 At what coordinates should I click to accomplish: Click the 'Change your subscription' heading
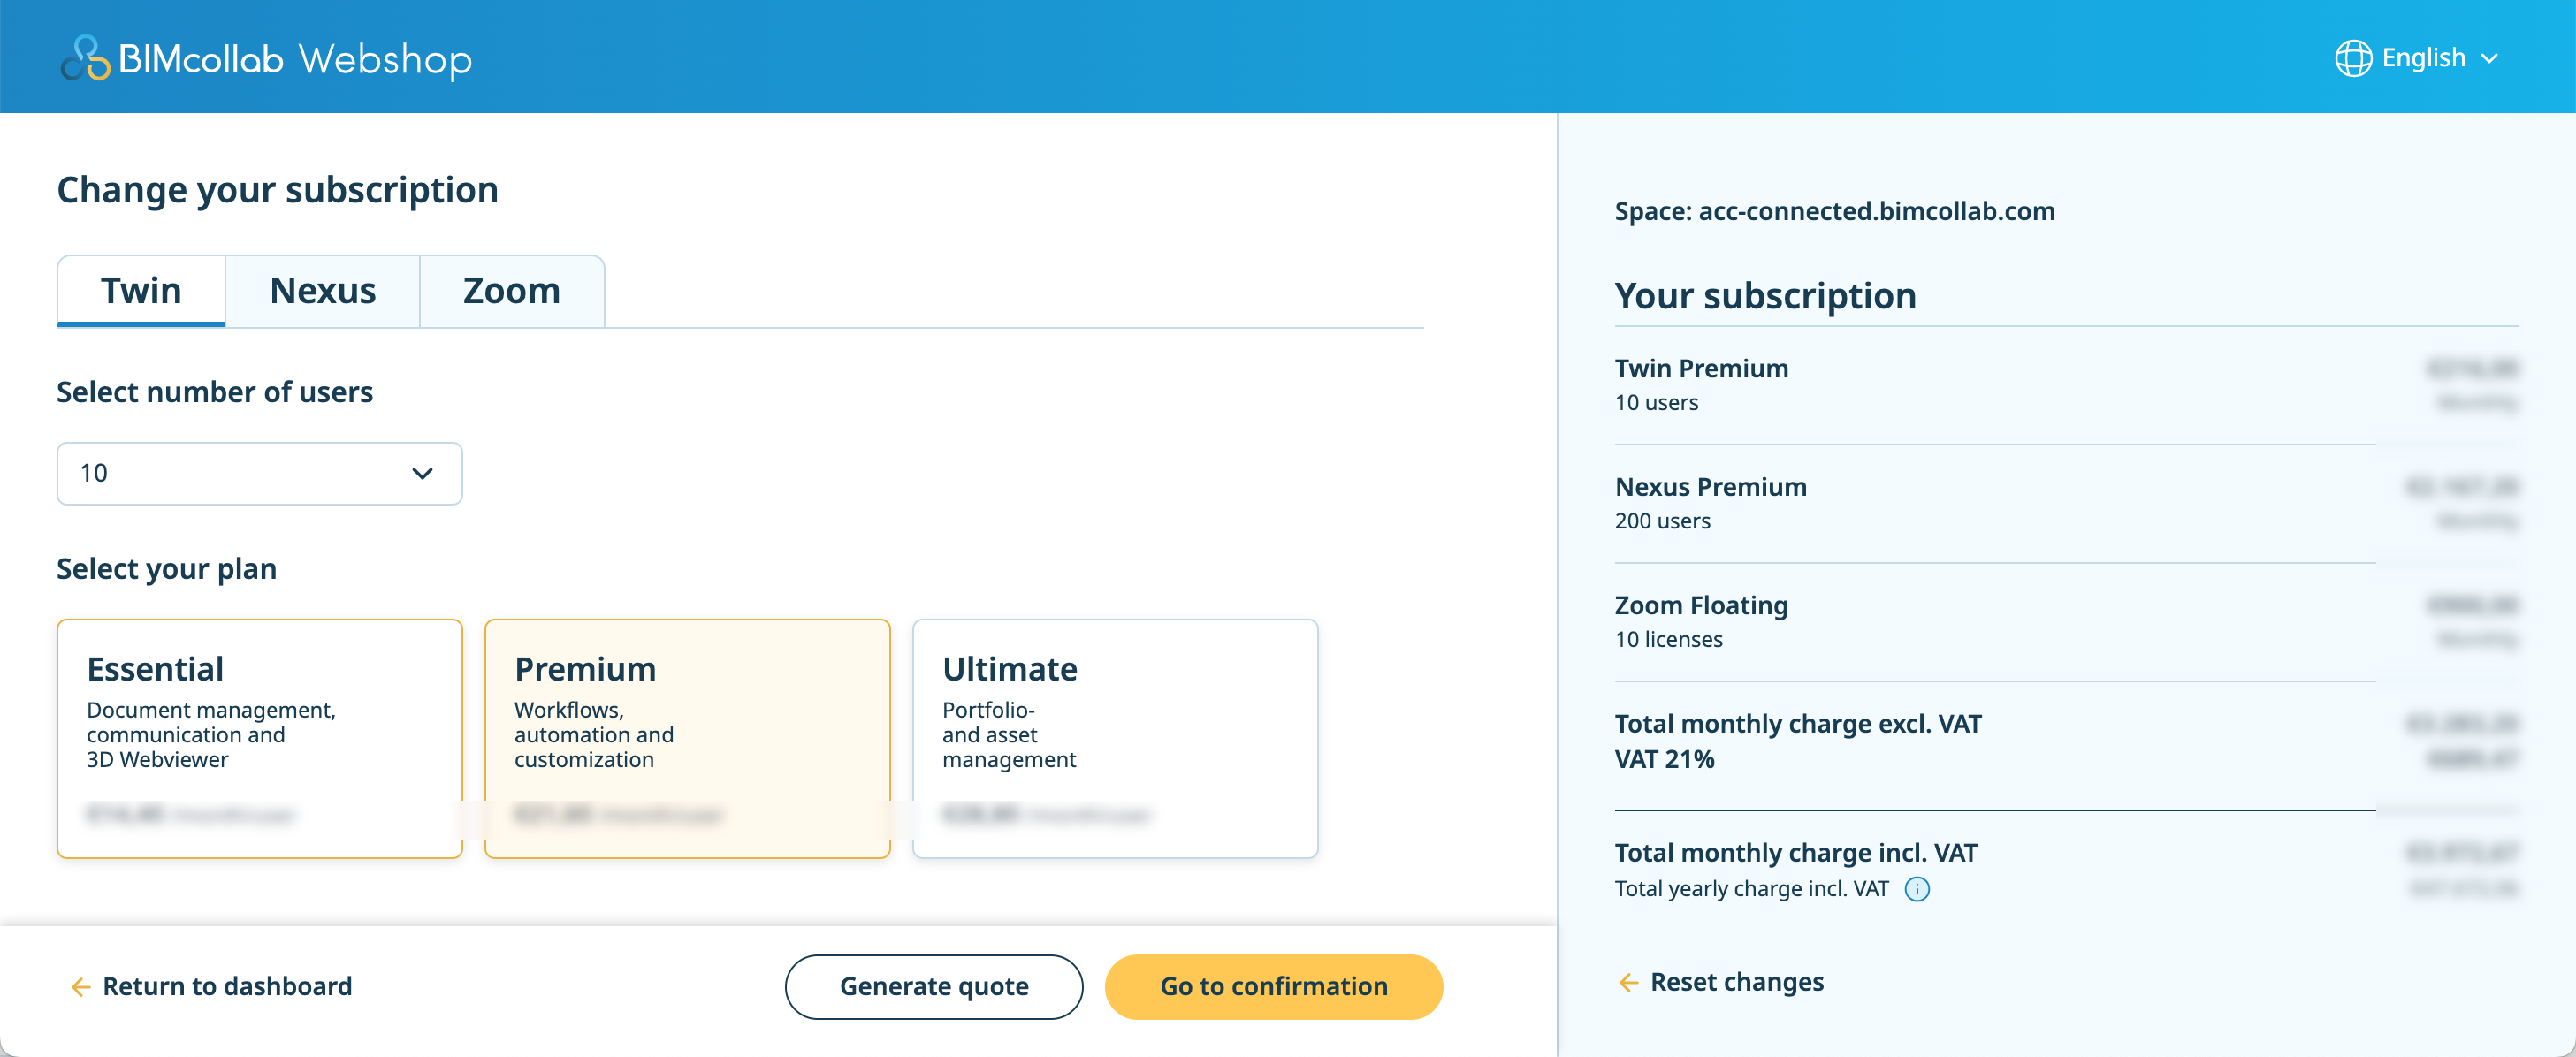[277, 189]
